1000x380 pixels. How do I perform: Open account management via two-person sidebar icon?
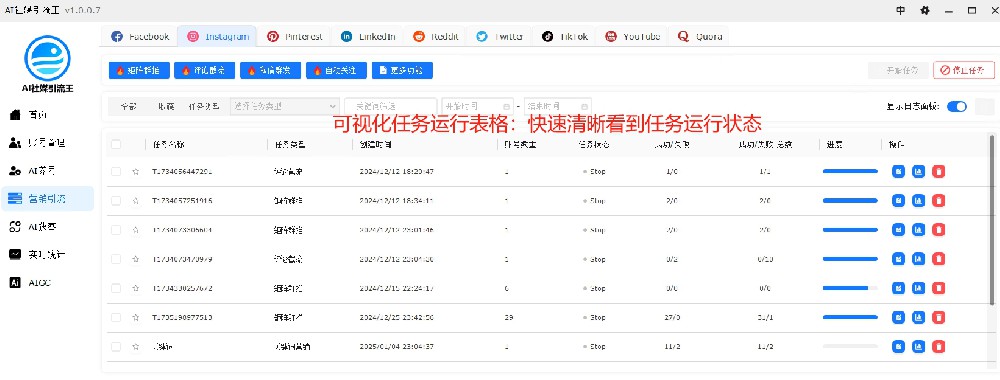[15, 143]
